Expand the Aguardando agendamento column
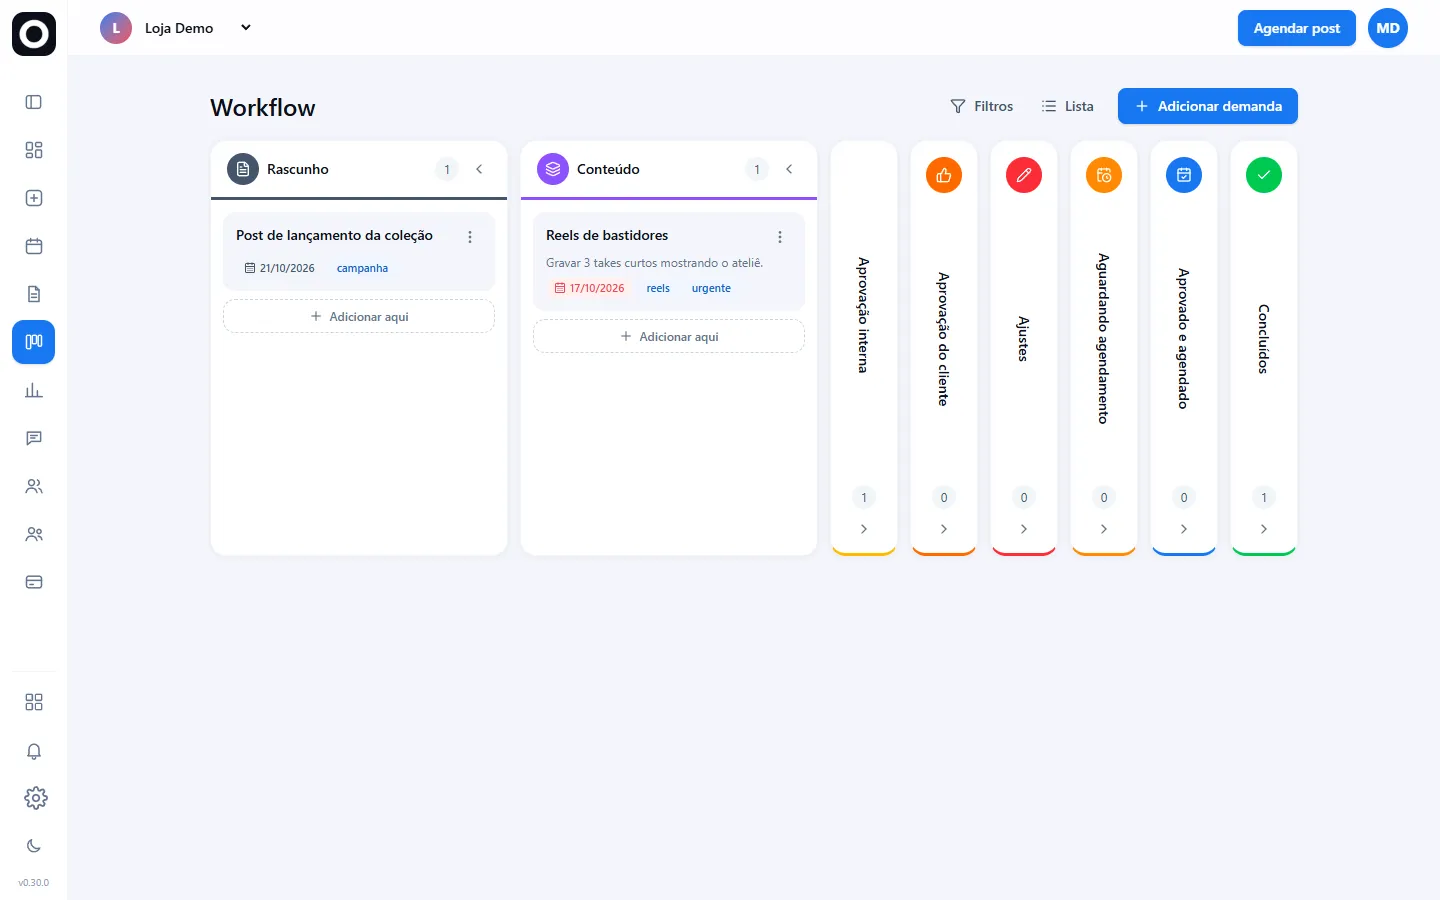 [1104, 529]
